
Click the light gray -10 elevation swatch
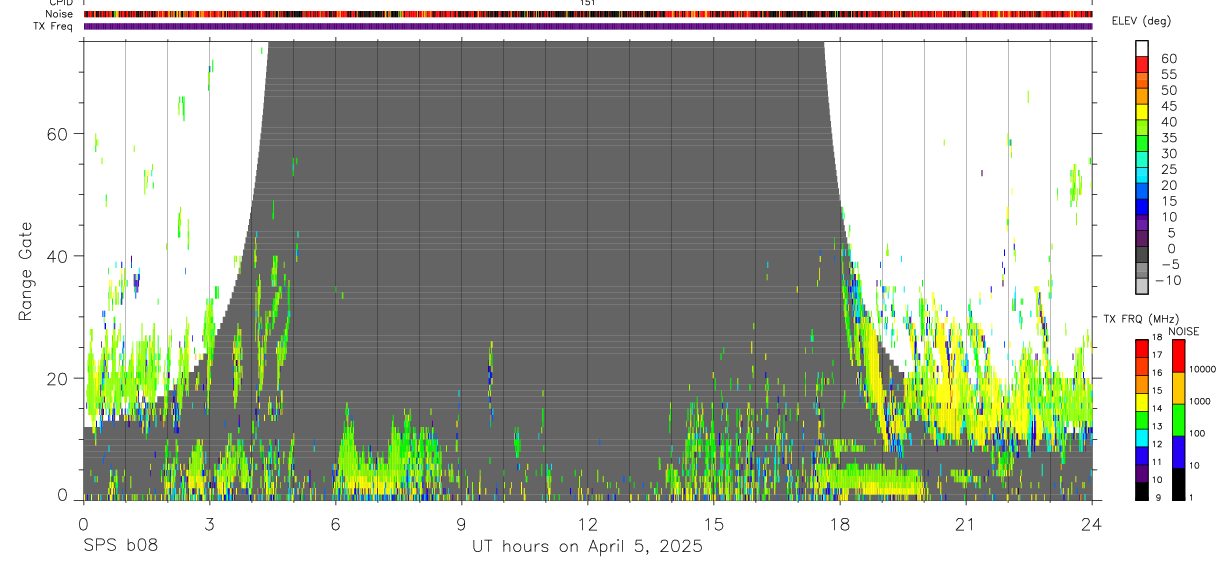pos(1142,286)
